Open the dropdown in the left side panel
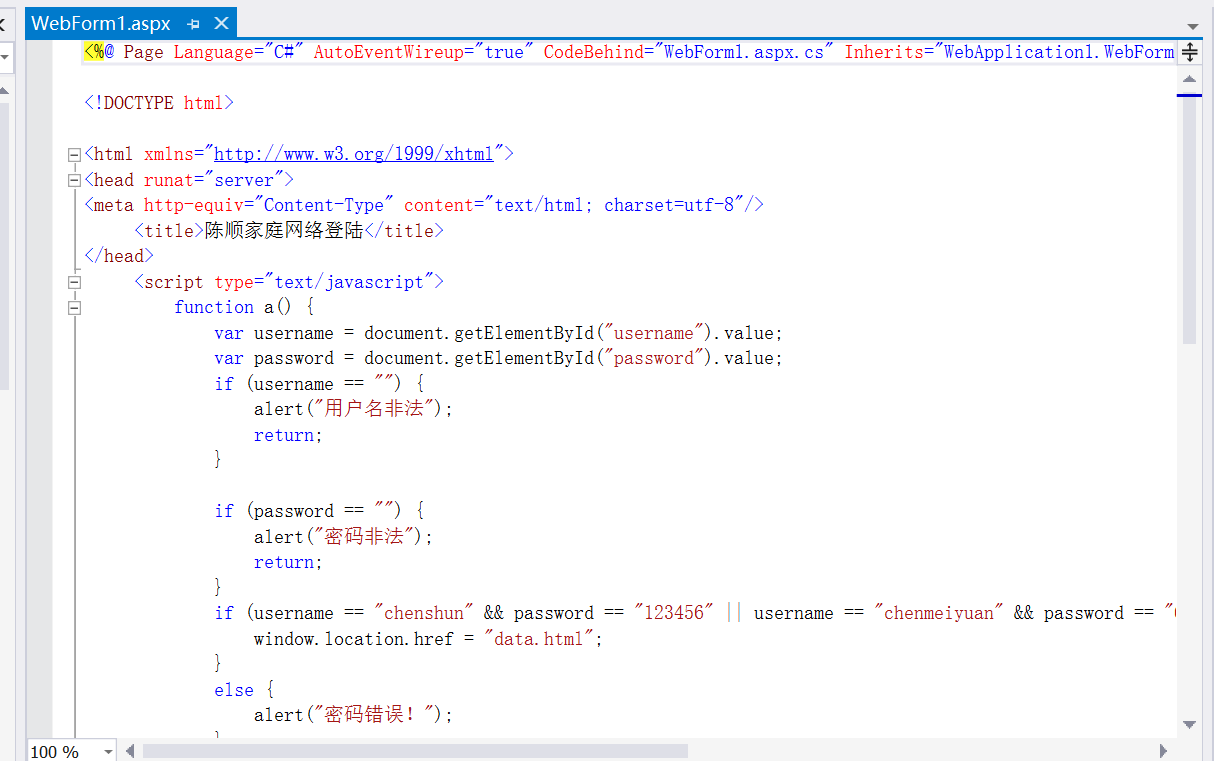 5,57
